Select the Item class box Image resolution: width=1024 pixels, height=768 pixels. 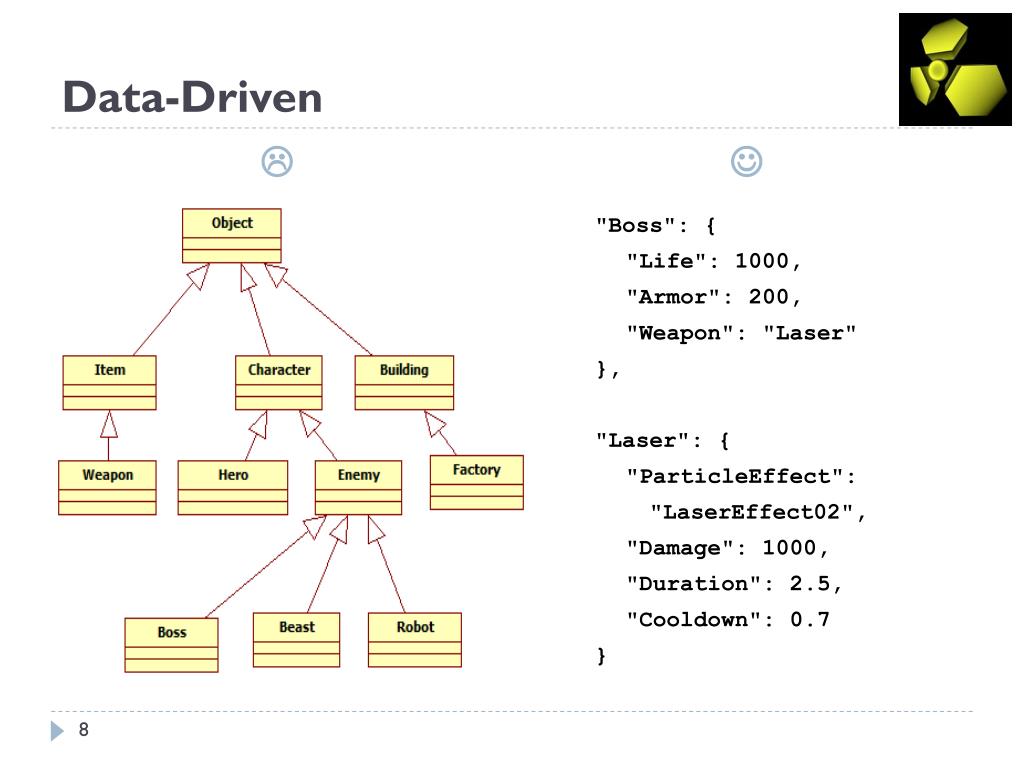[x=109, y=383]
